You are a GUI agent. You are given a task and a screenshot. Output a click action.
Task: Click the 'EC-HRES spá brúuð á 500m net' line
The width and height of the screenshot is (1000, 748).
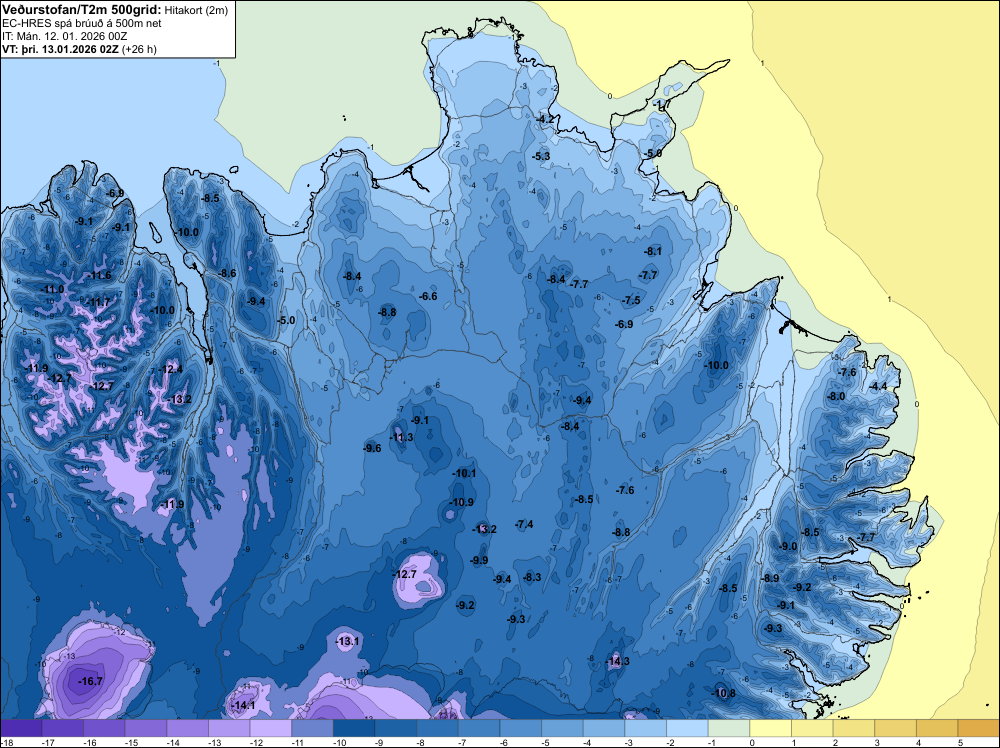[82, 23]
